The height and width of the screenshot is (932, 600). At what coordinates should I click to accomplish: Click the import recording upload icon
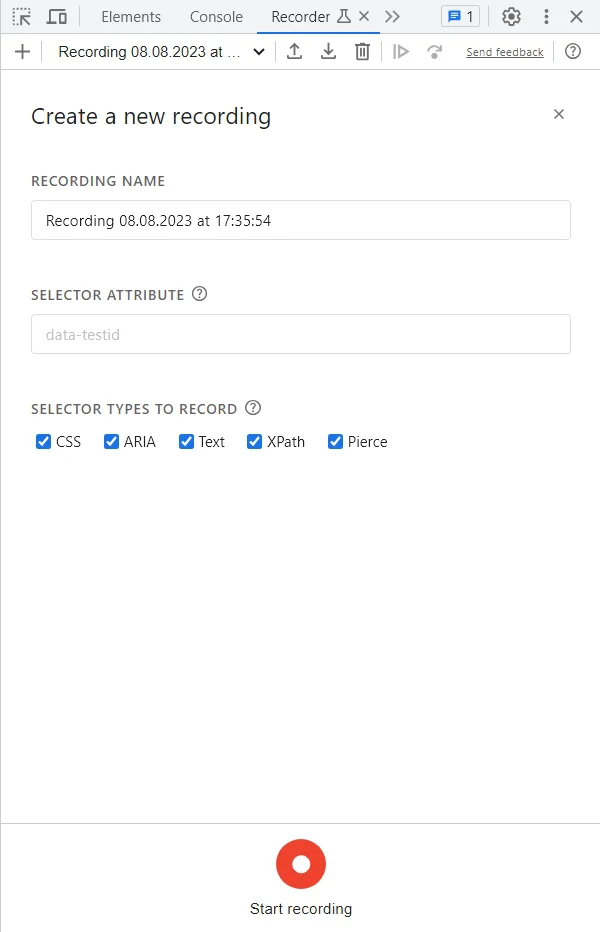pos(294,52)
